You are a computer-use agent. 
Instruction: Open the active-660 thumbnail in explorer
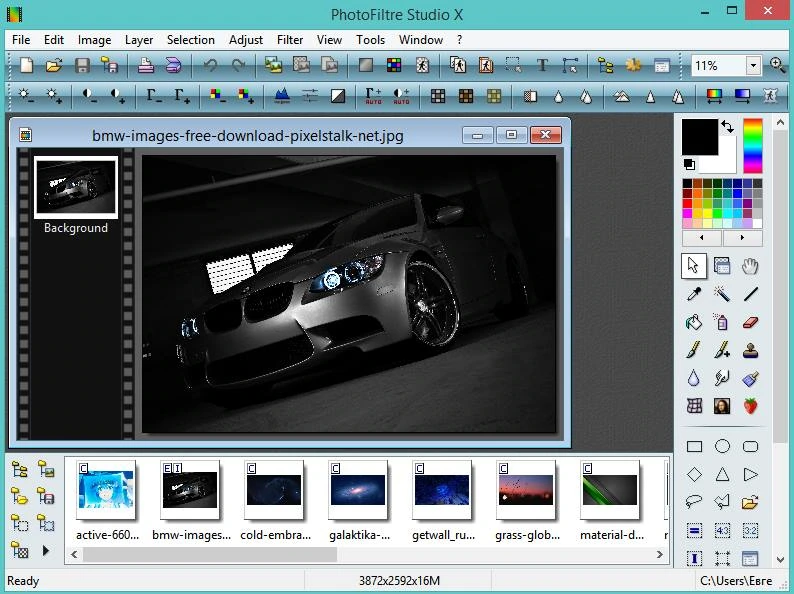[x=106, y=490]
